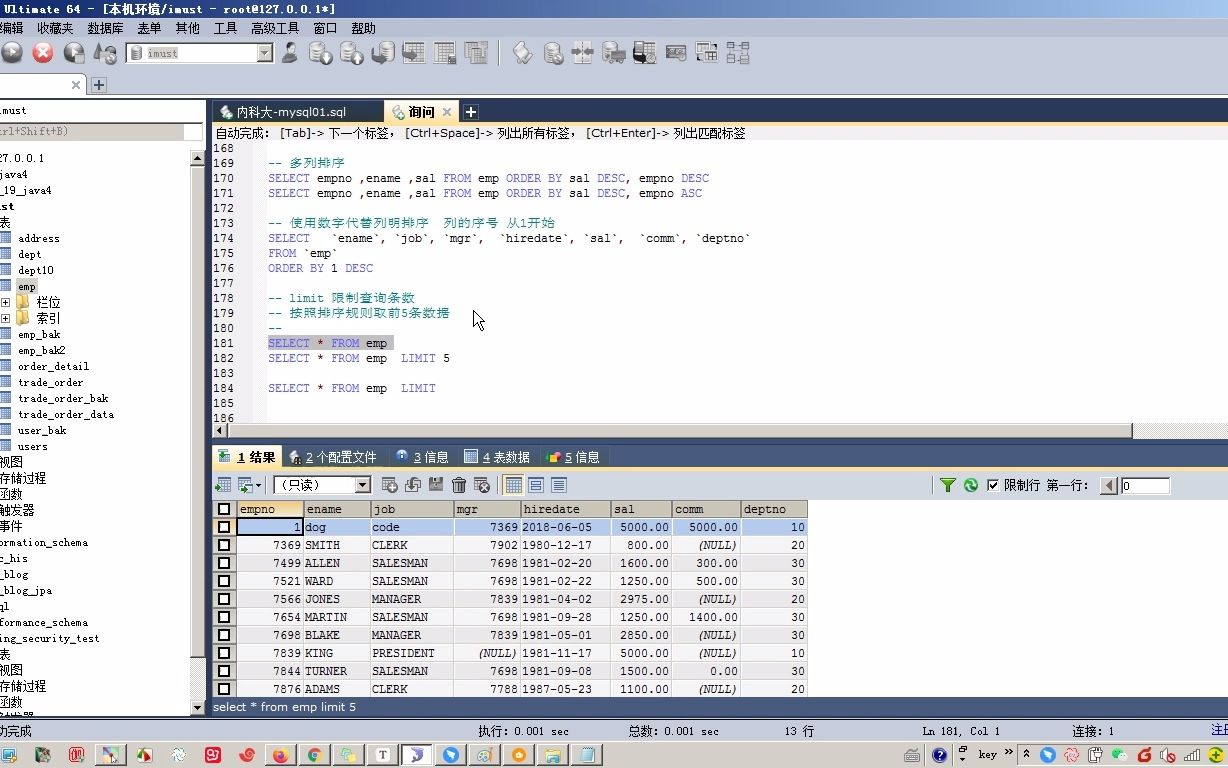1228x768 pixels.
Task: Check the row checkbox beside KING
Action: (224, 653)
